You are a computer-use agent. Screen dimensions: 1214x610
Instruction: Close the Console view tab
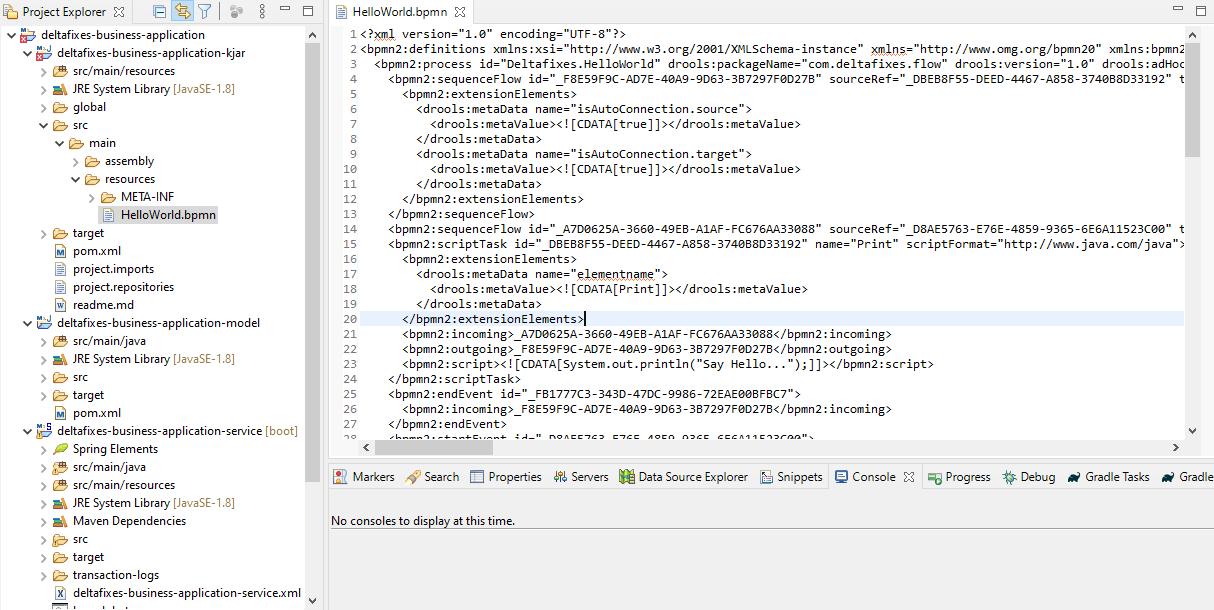pos(909,477)
